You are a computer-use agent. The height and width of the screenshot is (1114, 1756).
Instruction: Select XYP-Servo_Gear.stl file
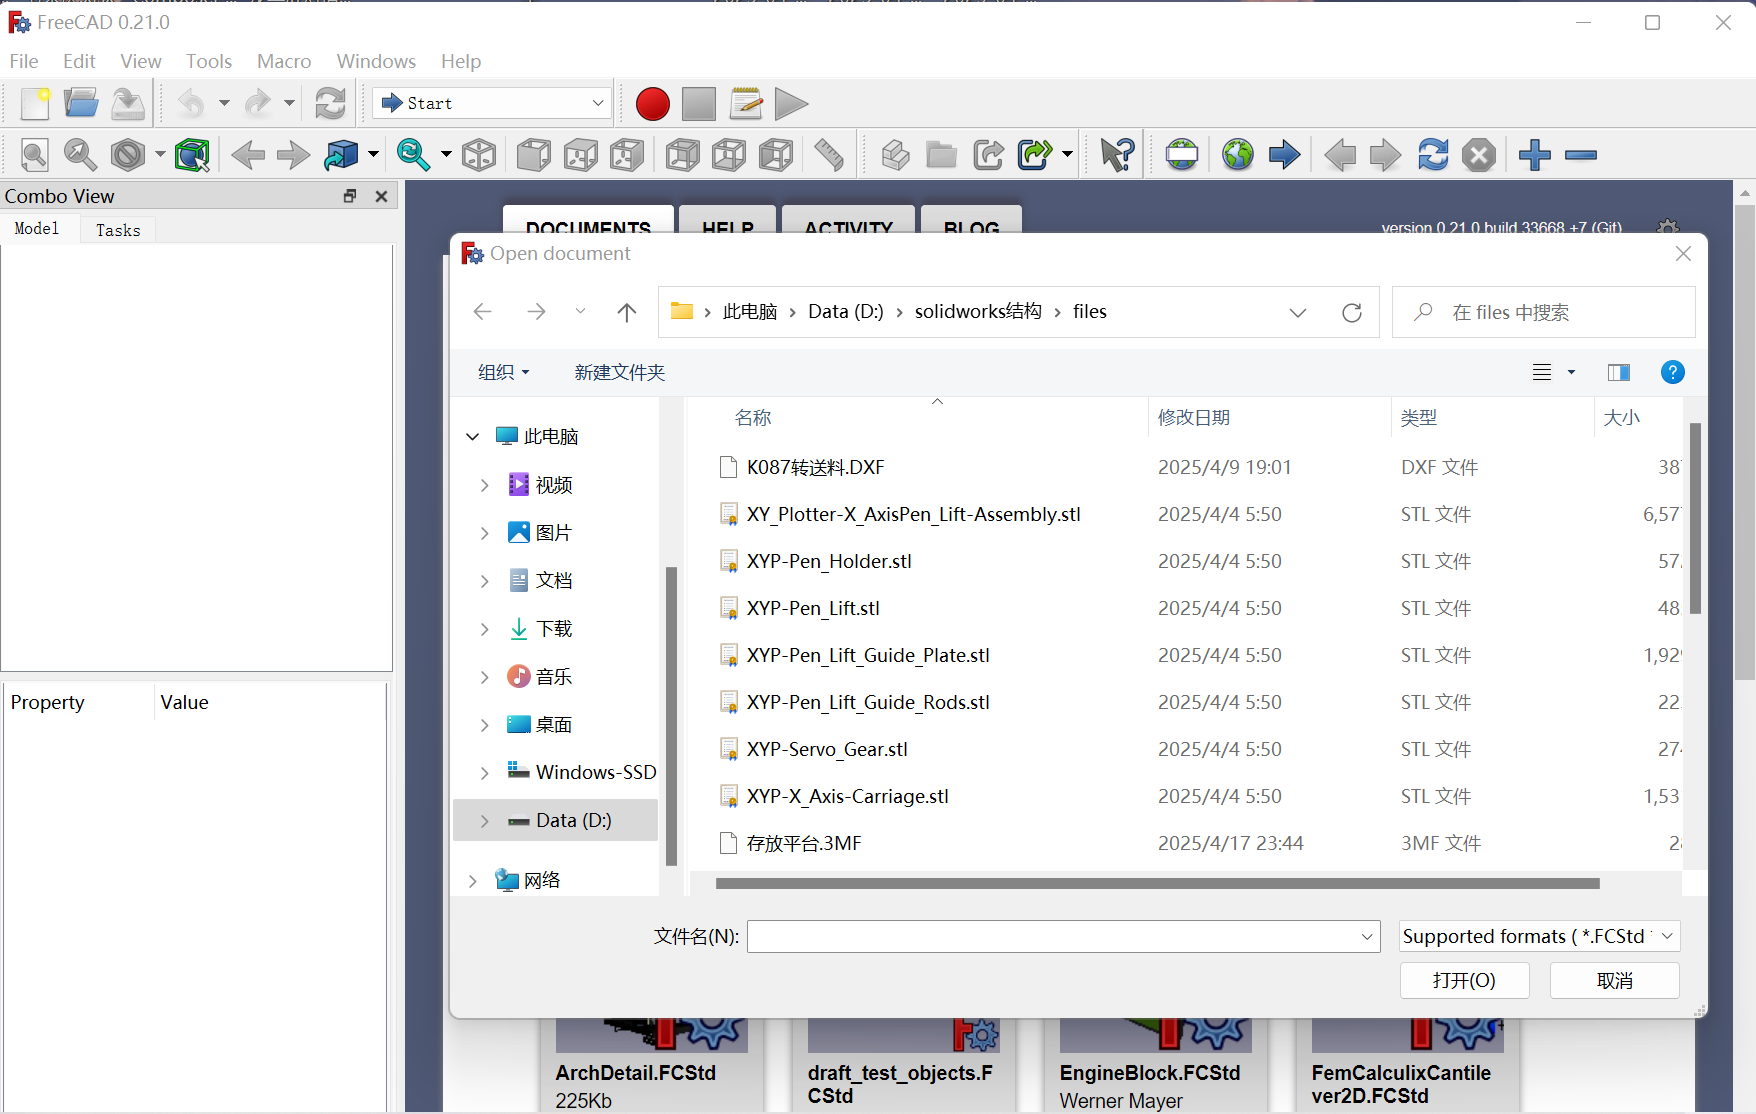(x=827, y=749)
